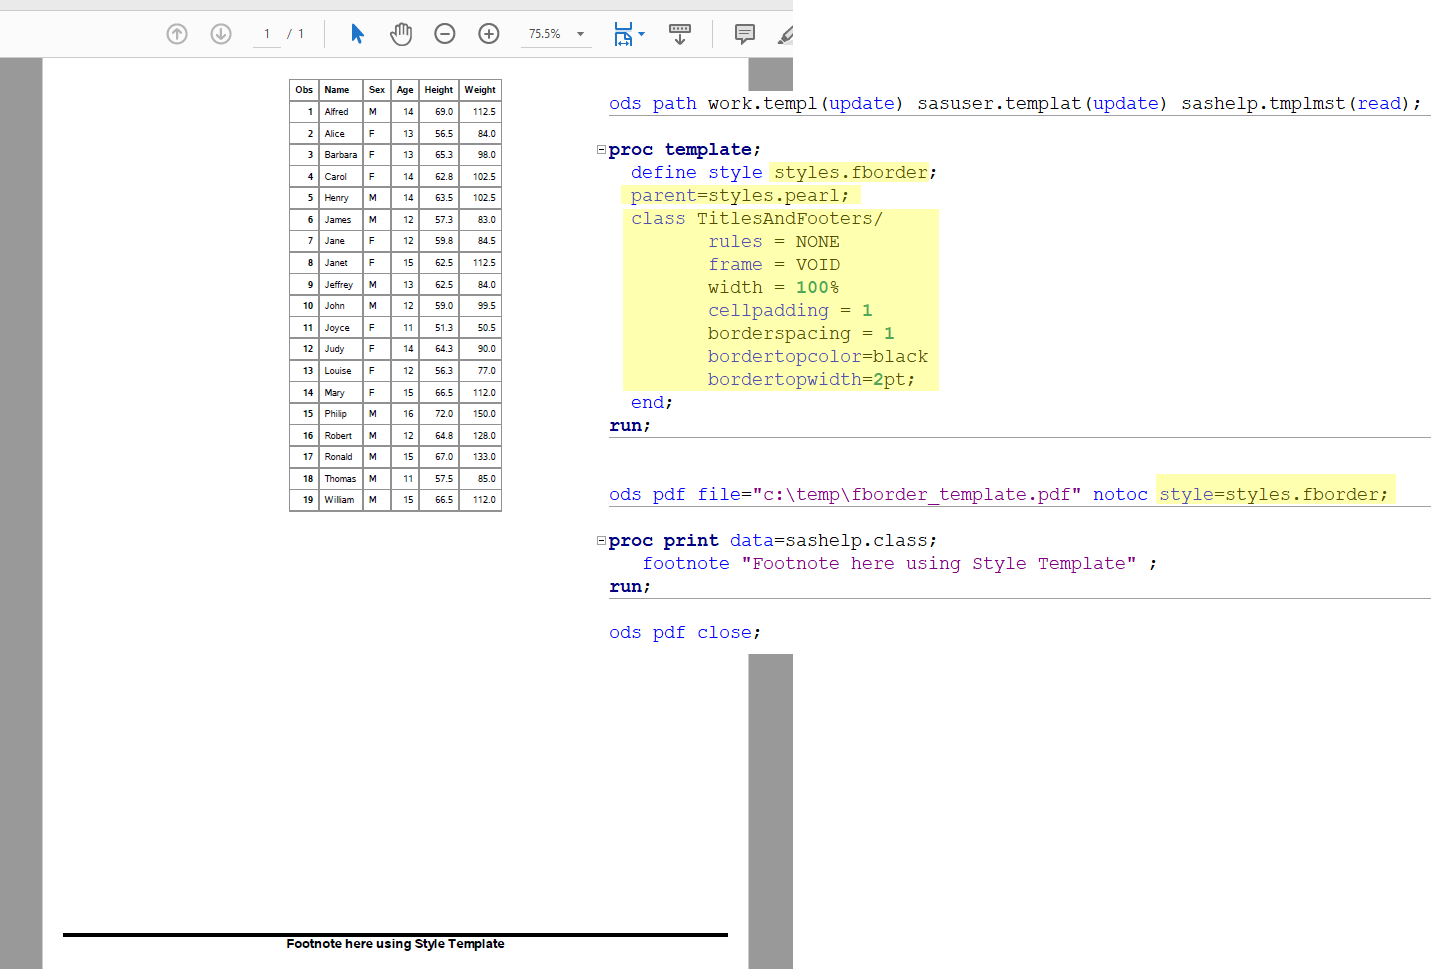Collapse the proc template code block

(x=601, y=148)
